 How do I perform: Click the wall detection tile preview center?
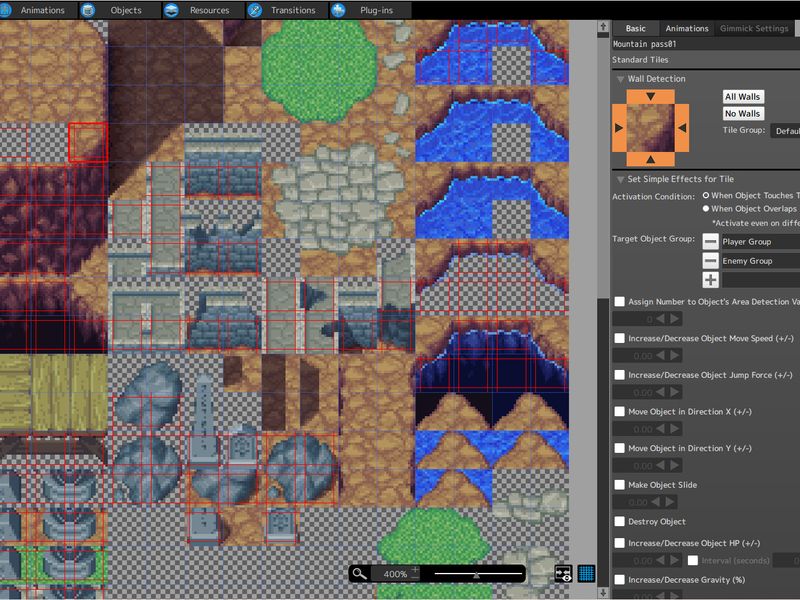click(x=651, y=128)
